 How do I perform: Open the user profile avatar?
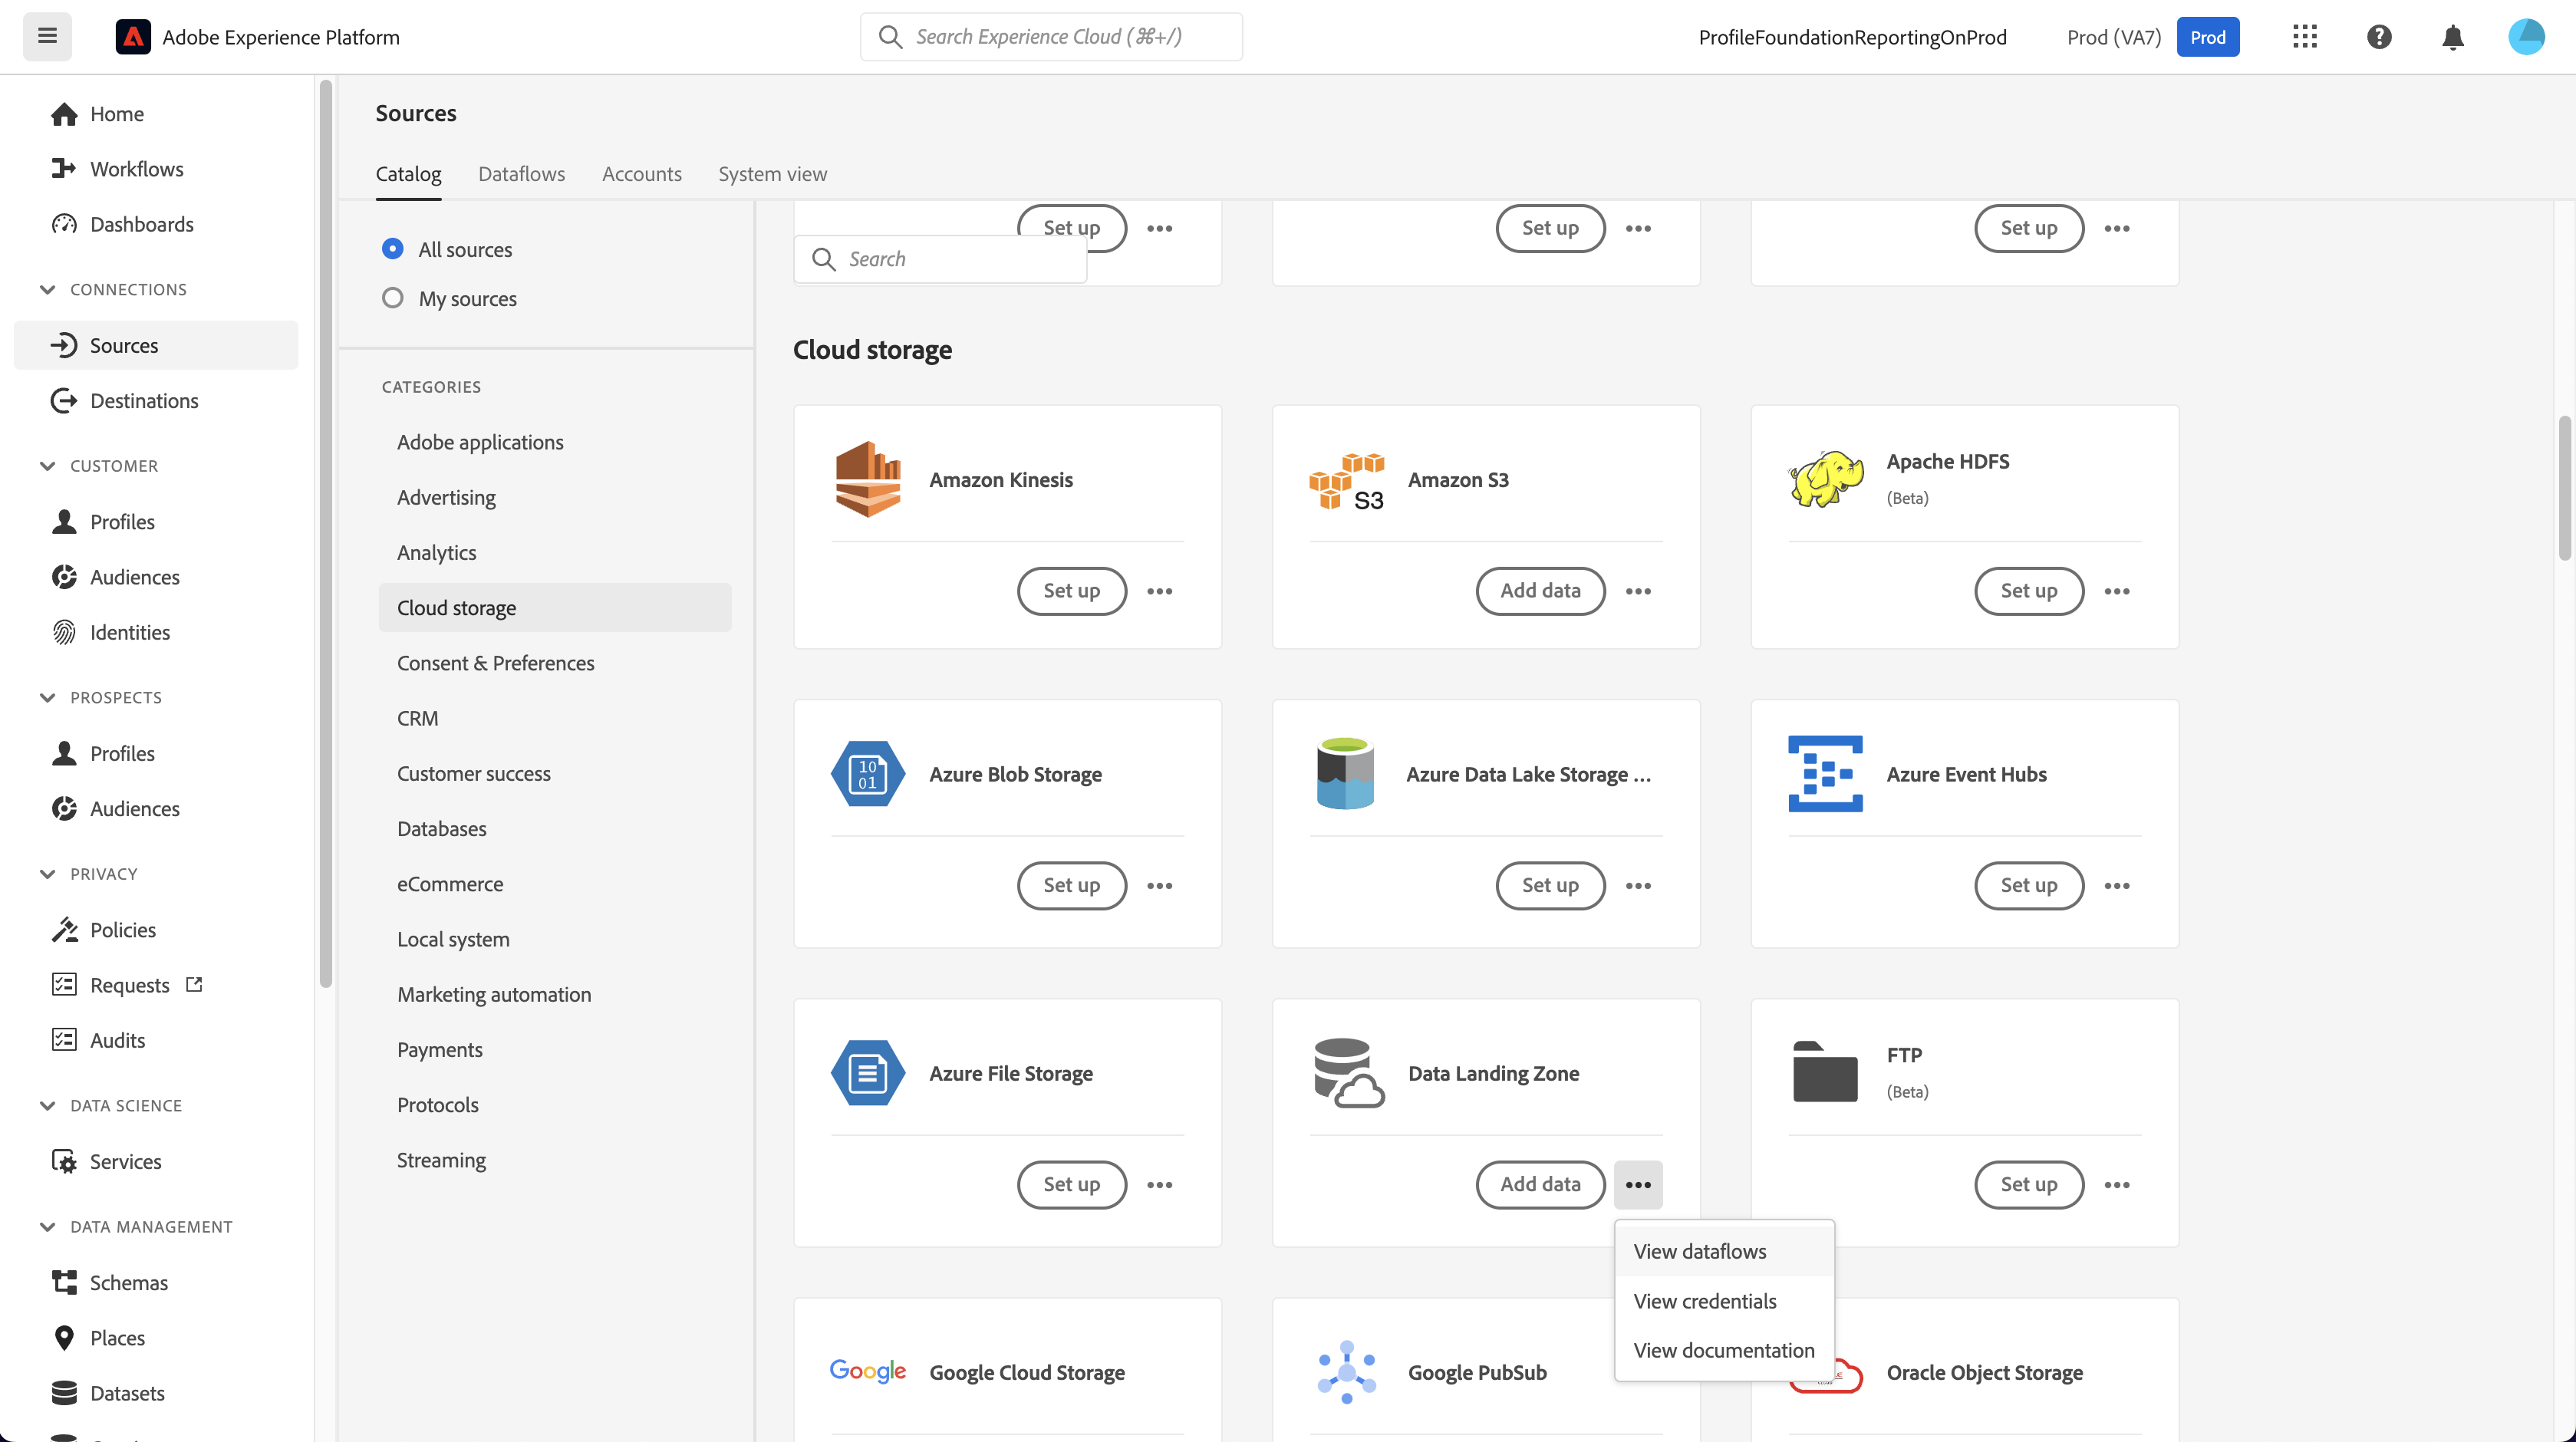2527,37
